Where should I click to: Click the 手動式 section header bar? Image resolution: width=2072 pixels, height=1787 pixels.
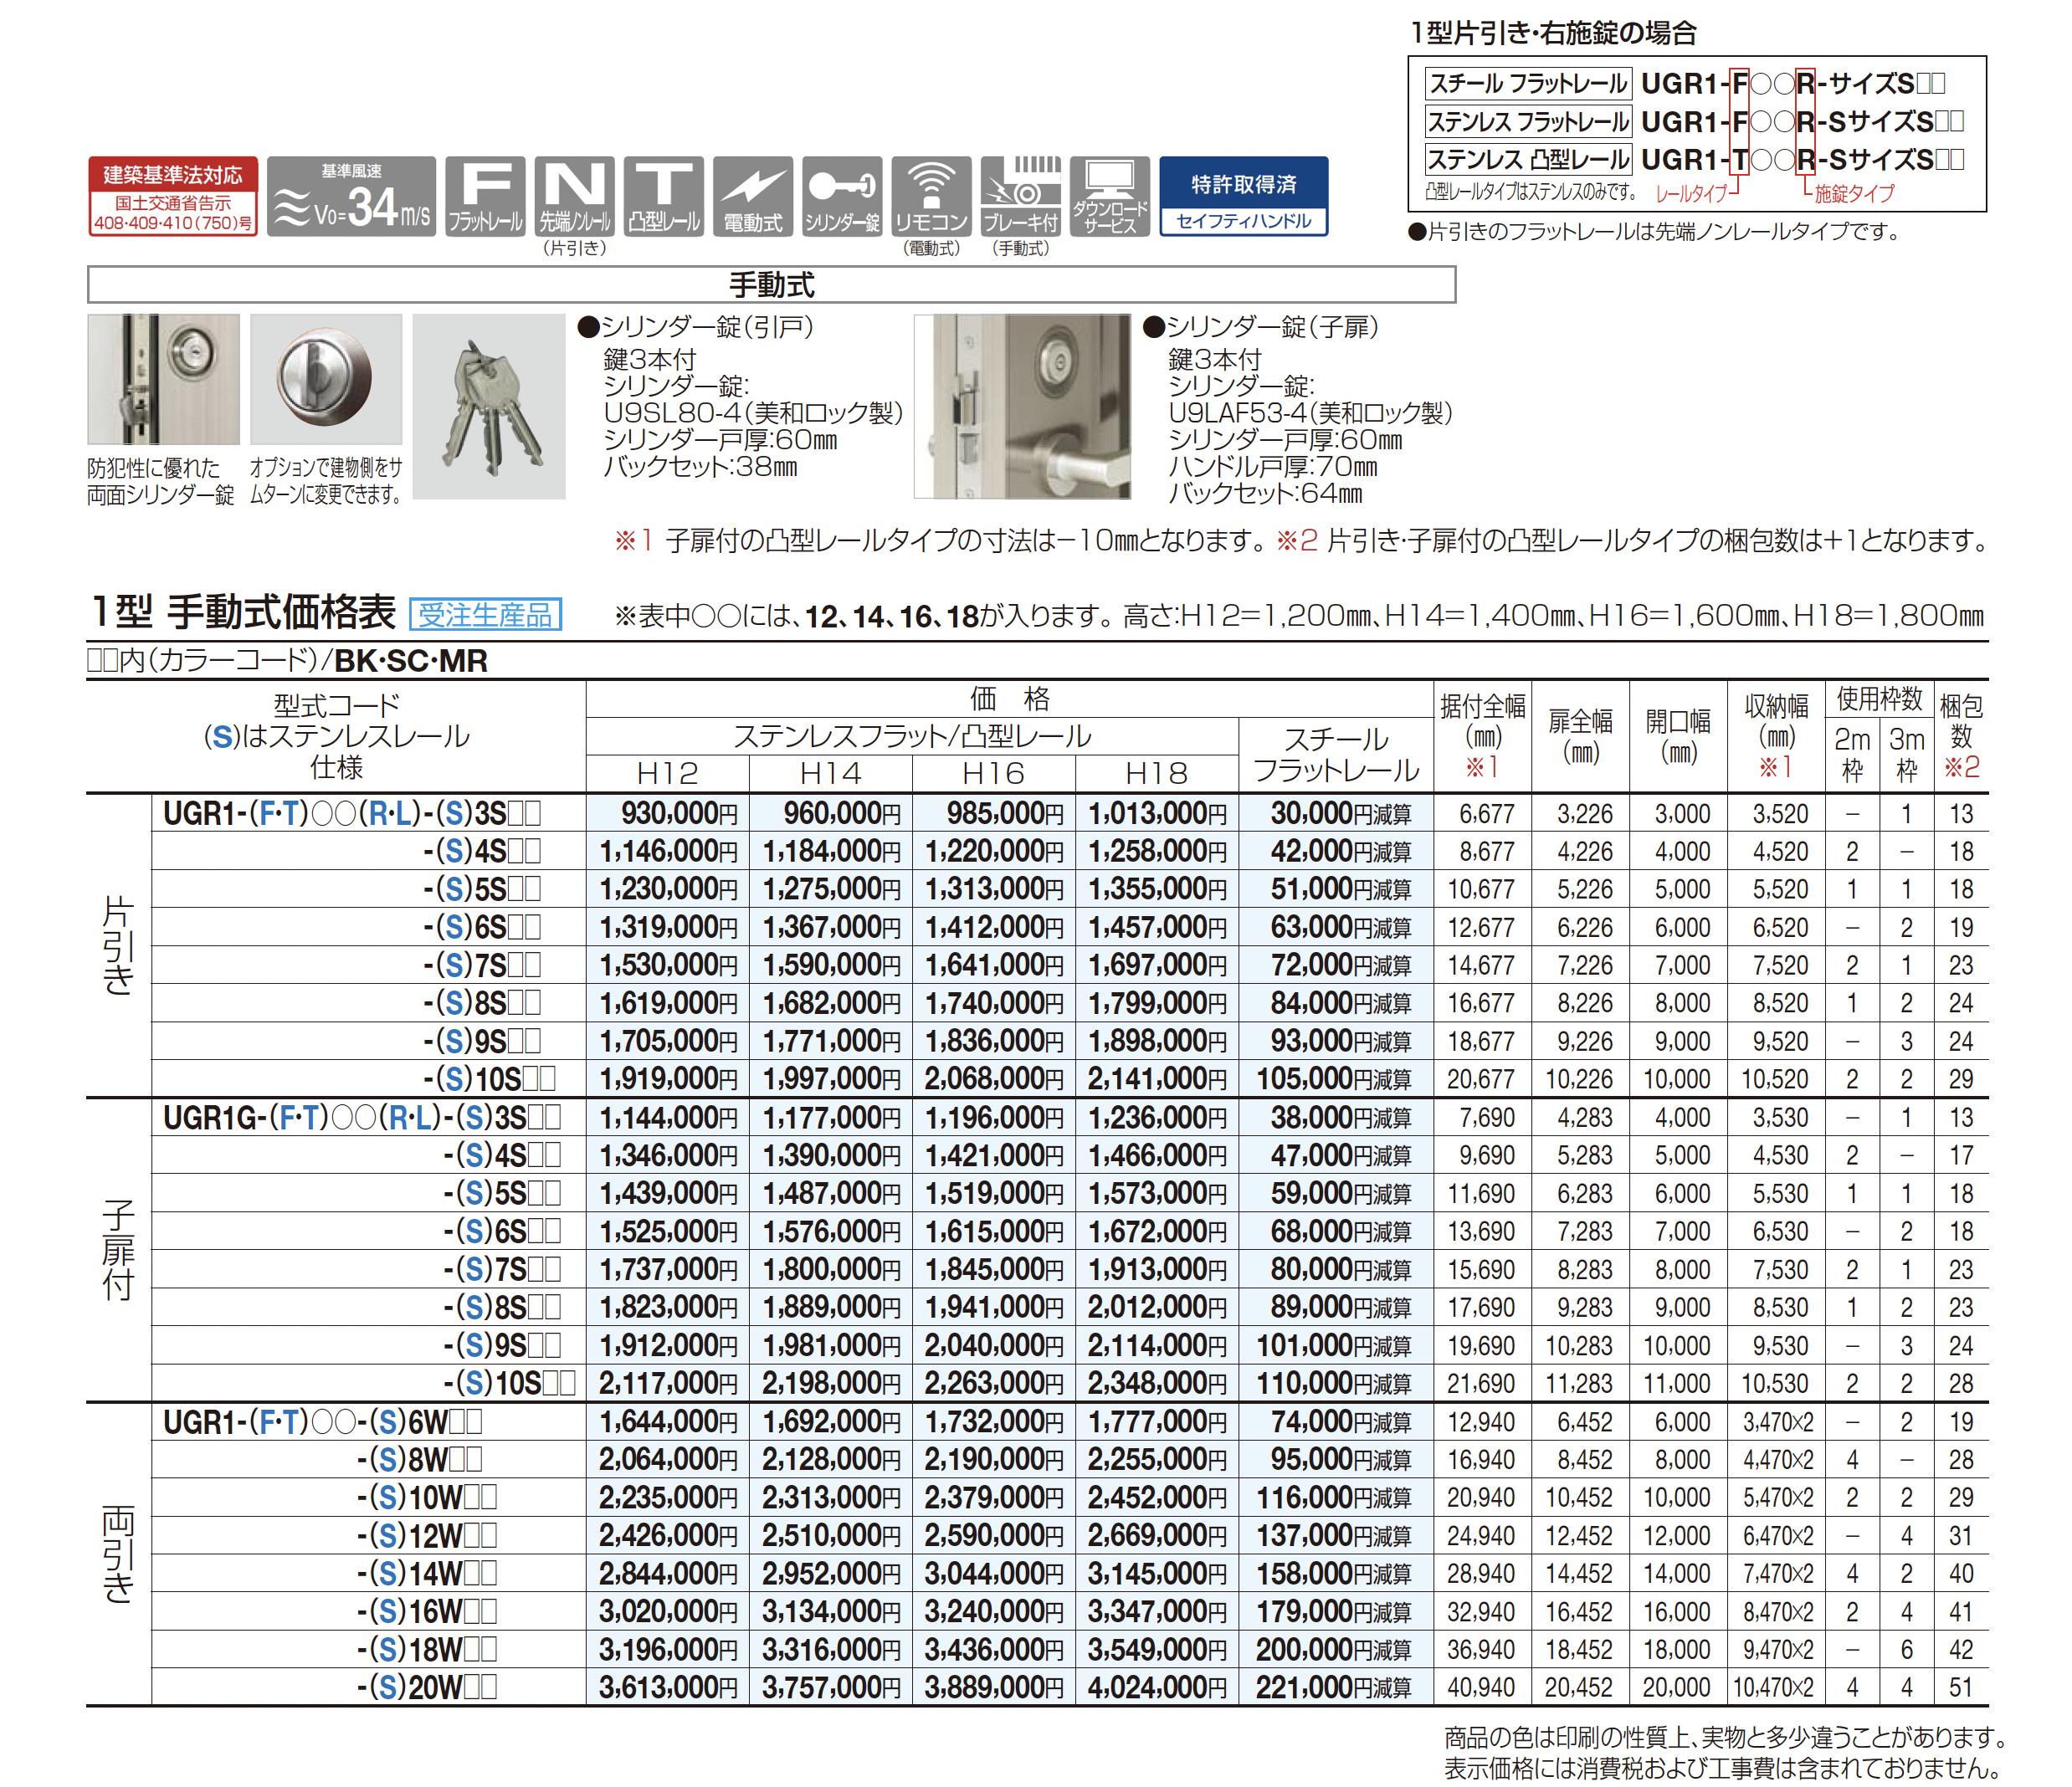click(x=771, y=285)
